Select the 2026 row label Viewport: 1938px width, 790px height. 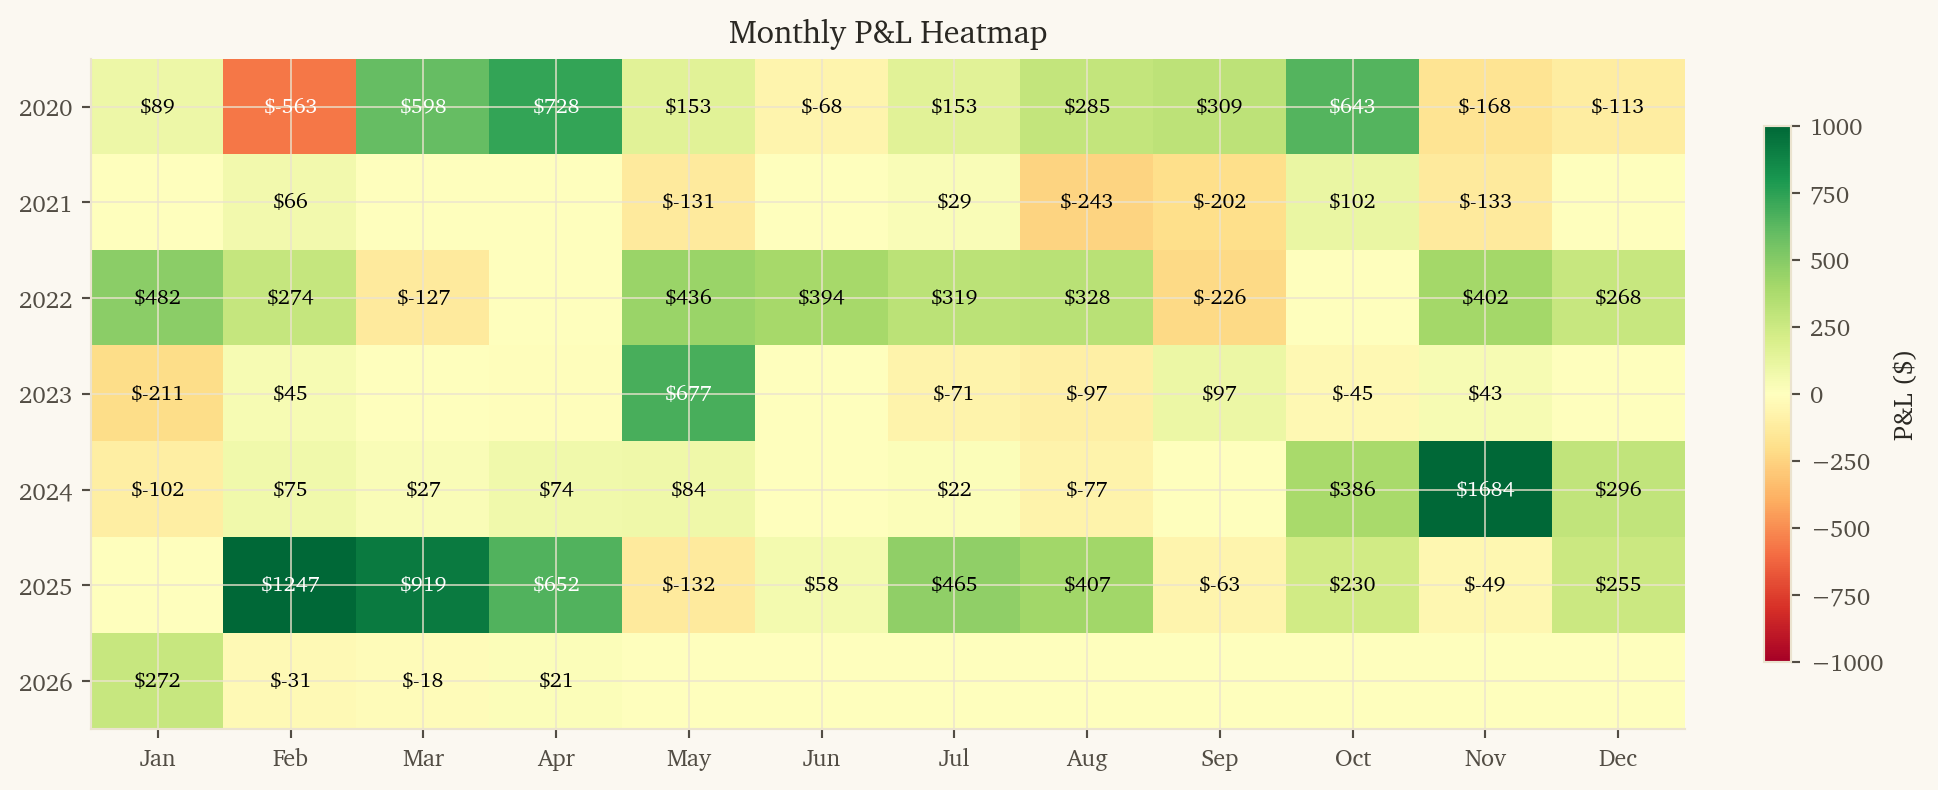(x=45, y=682)
